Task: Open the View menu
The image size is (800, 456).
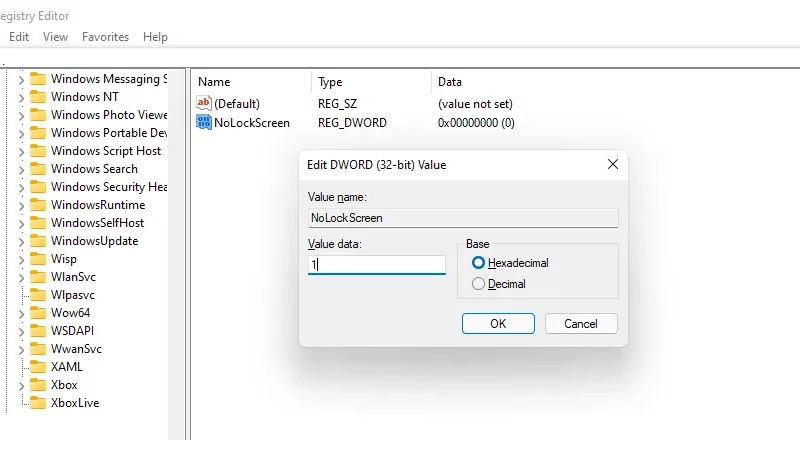Action: (x=55, y=37)
